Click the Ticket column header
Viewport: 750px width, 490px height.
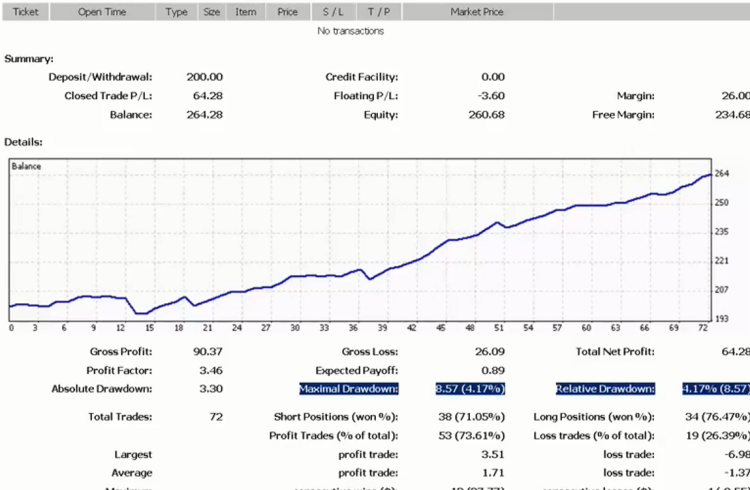25,12
